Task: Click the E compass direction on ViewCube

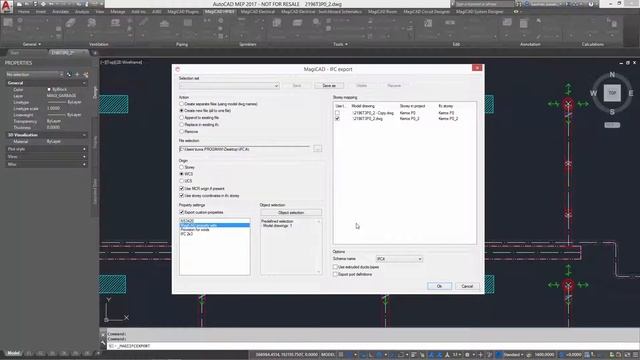Action: pos(631,93)
